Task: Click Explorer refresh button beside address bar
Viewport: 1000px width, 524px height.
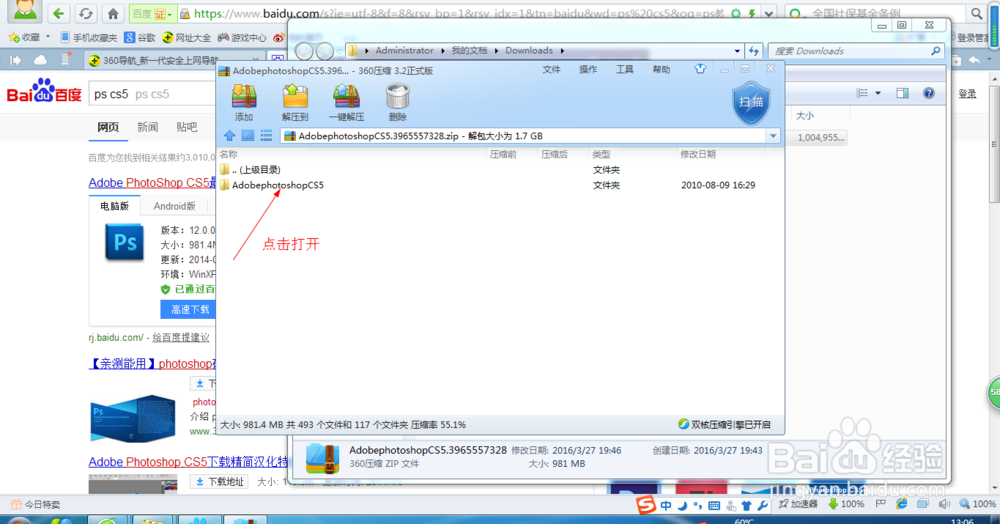Action: 754,50
